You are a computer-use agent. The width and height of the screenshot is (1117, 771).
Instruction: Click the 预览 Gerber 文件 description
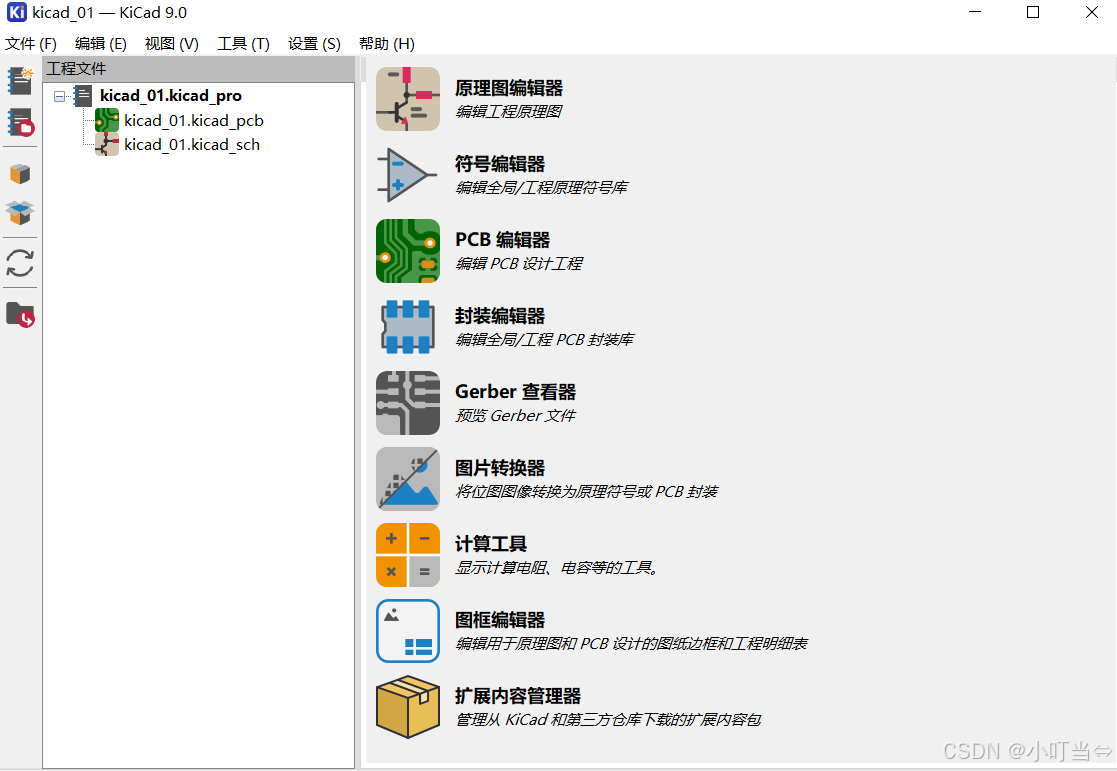click(515, 415)
